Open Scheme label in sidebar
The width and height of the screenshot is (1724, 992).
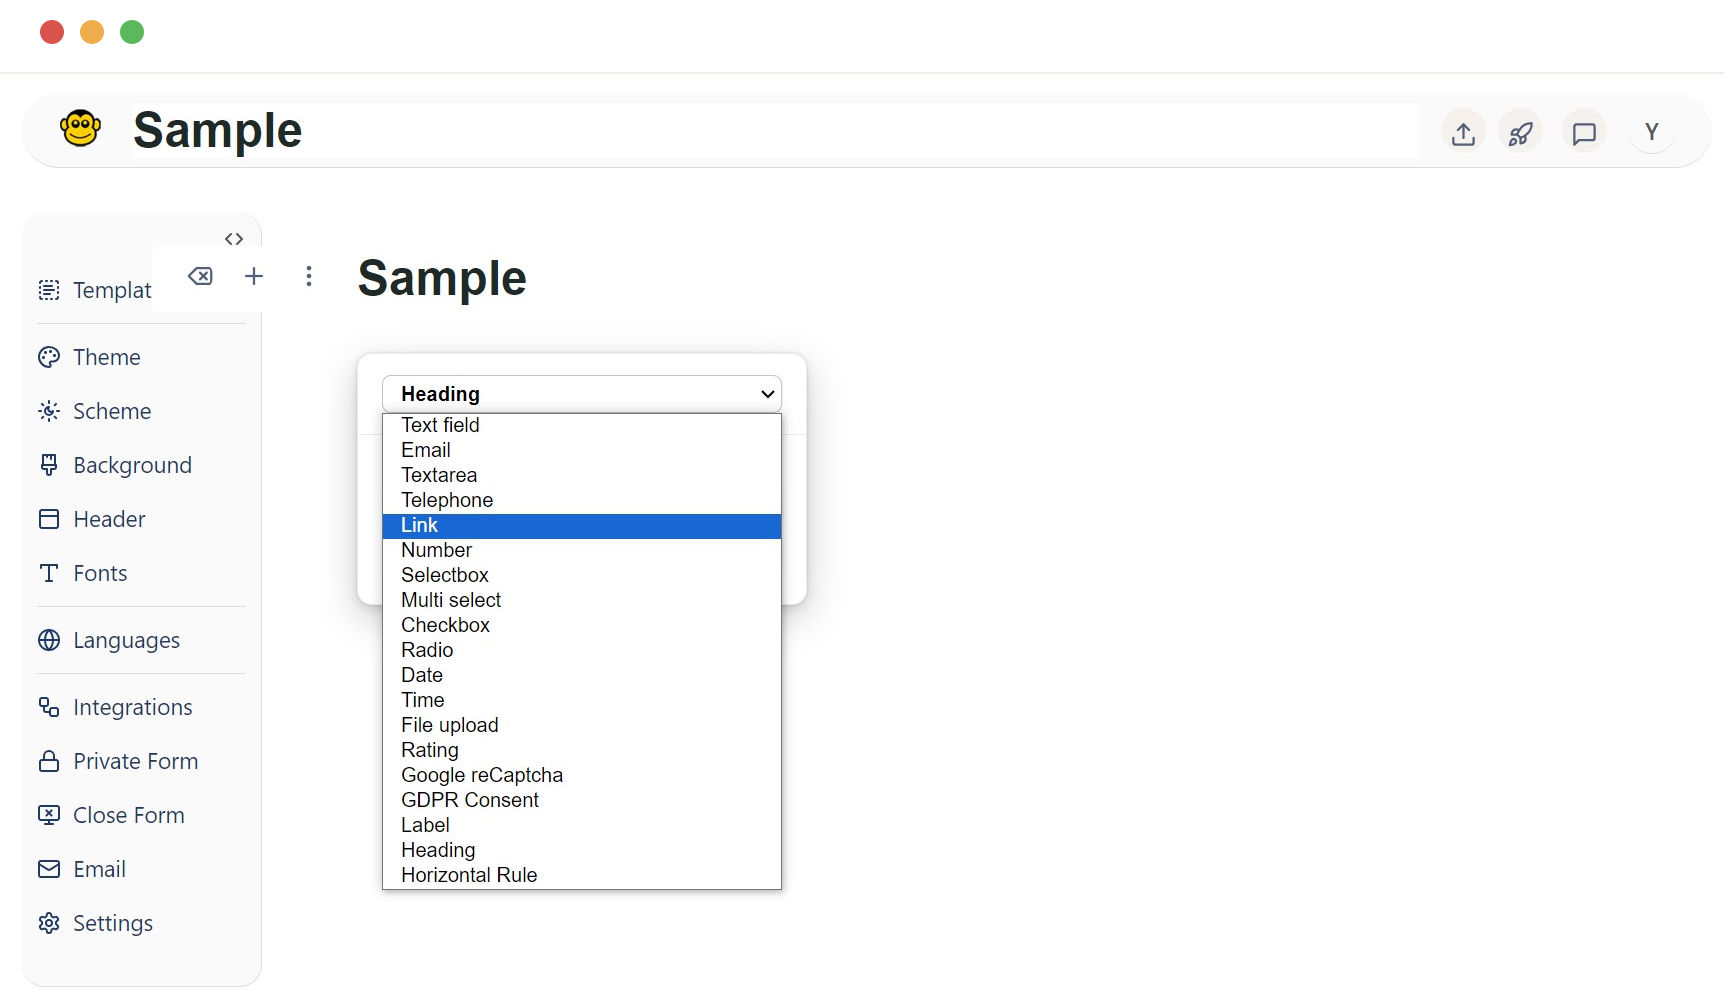(x=112, y=411)
